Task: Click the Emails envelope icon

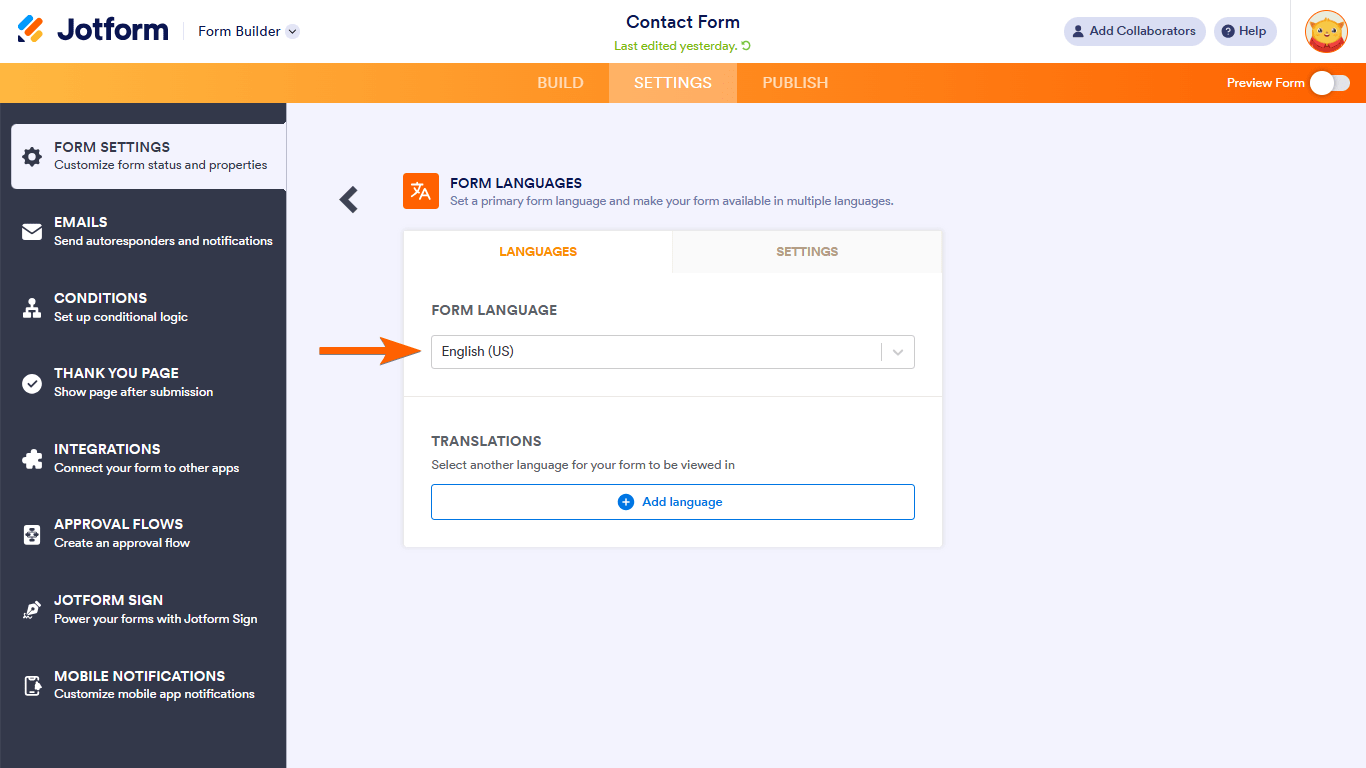Action: (32, 232)
